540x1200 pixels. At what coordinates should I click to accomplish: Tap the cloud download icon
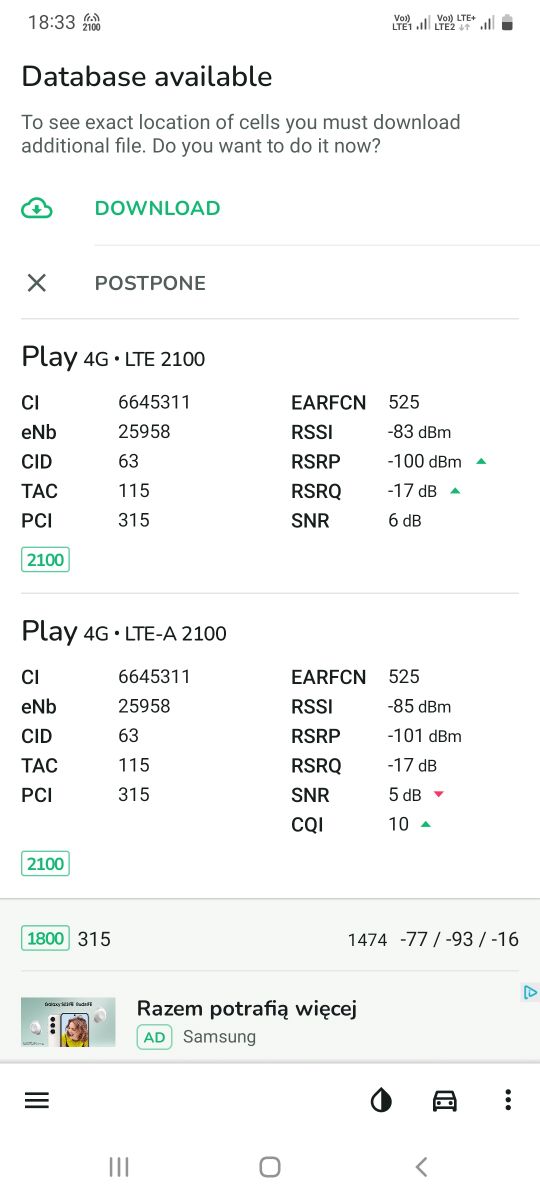tap(37, 208)
